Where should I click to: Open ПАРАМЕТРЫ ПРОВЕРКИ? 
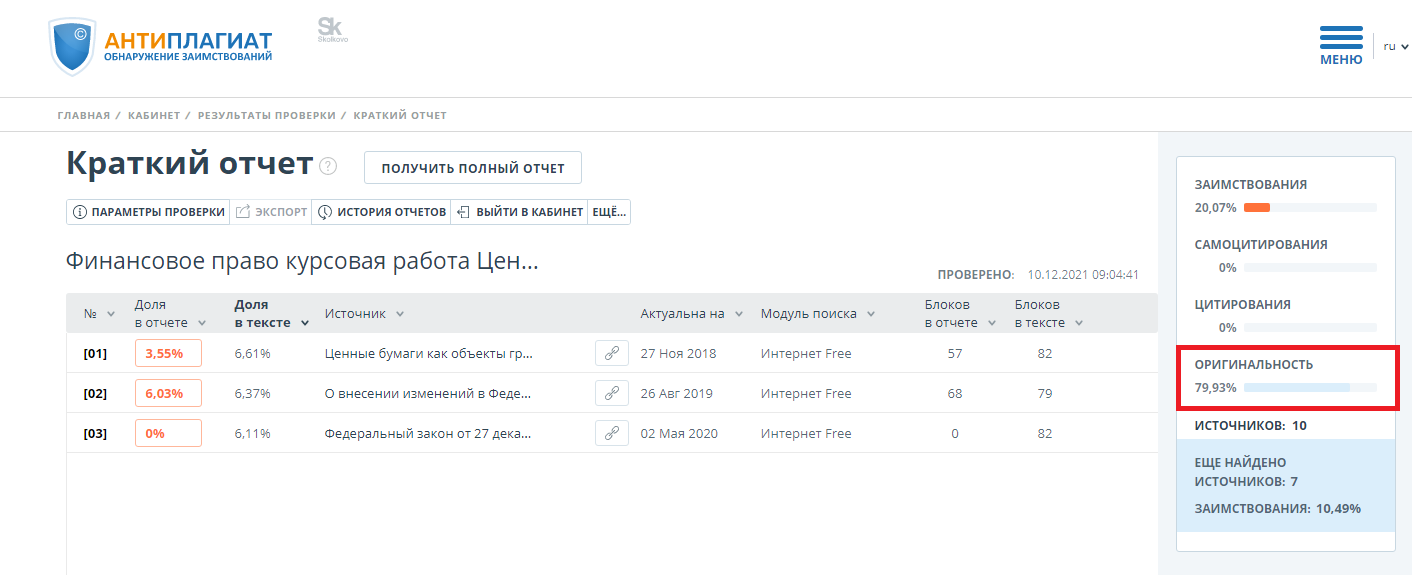pos(148,212)
